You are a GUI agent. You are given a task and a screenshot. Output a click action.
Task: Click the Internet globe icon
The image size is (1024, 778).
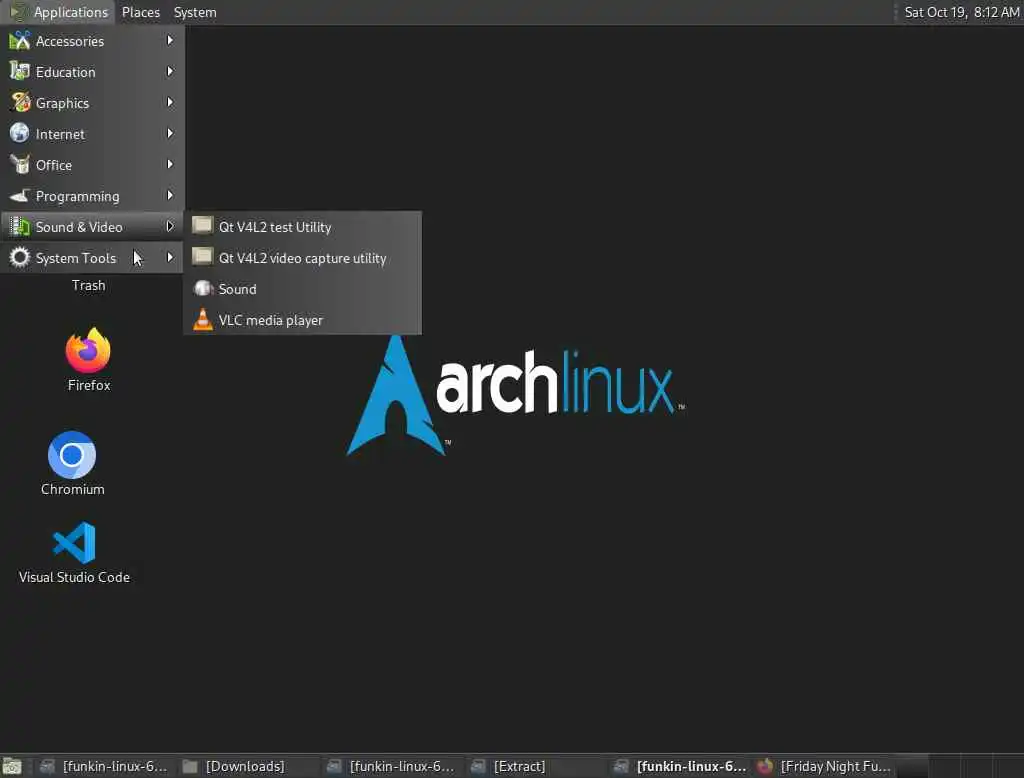[20, 133]
